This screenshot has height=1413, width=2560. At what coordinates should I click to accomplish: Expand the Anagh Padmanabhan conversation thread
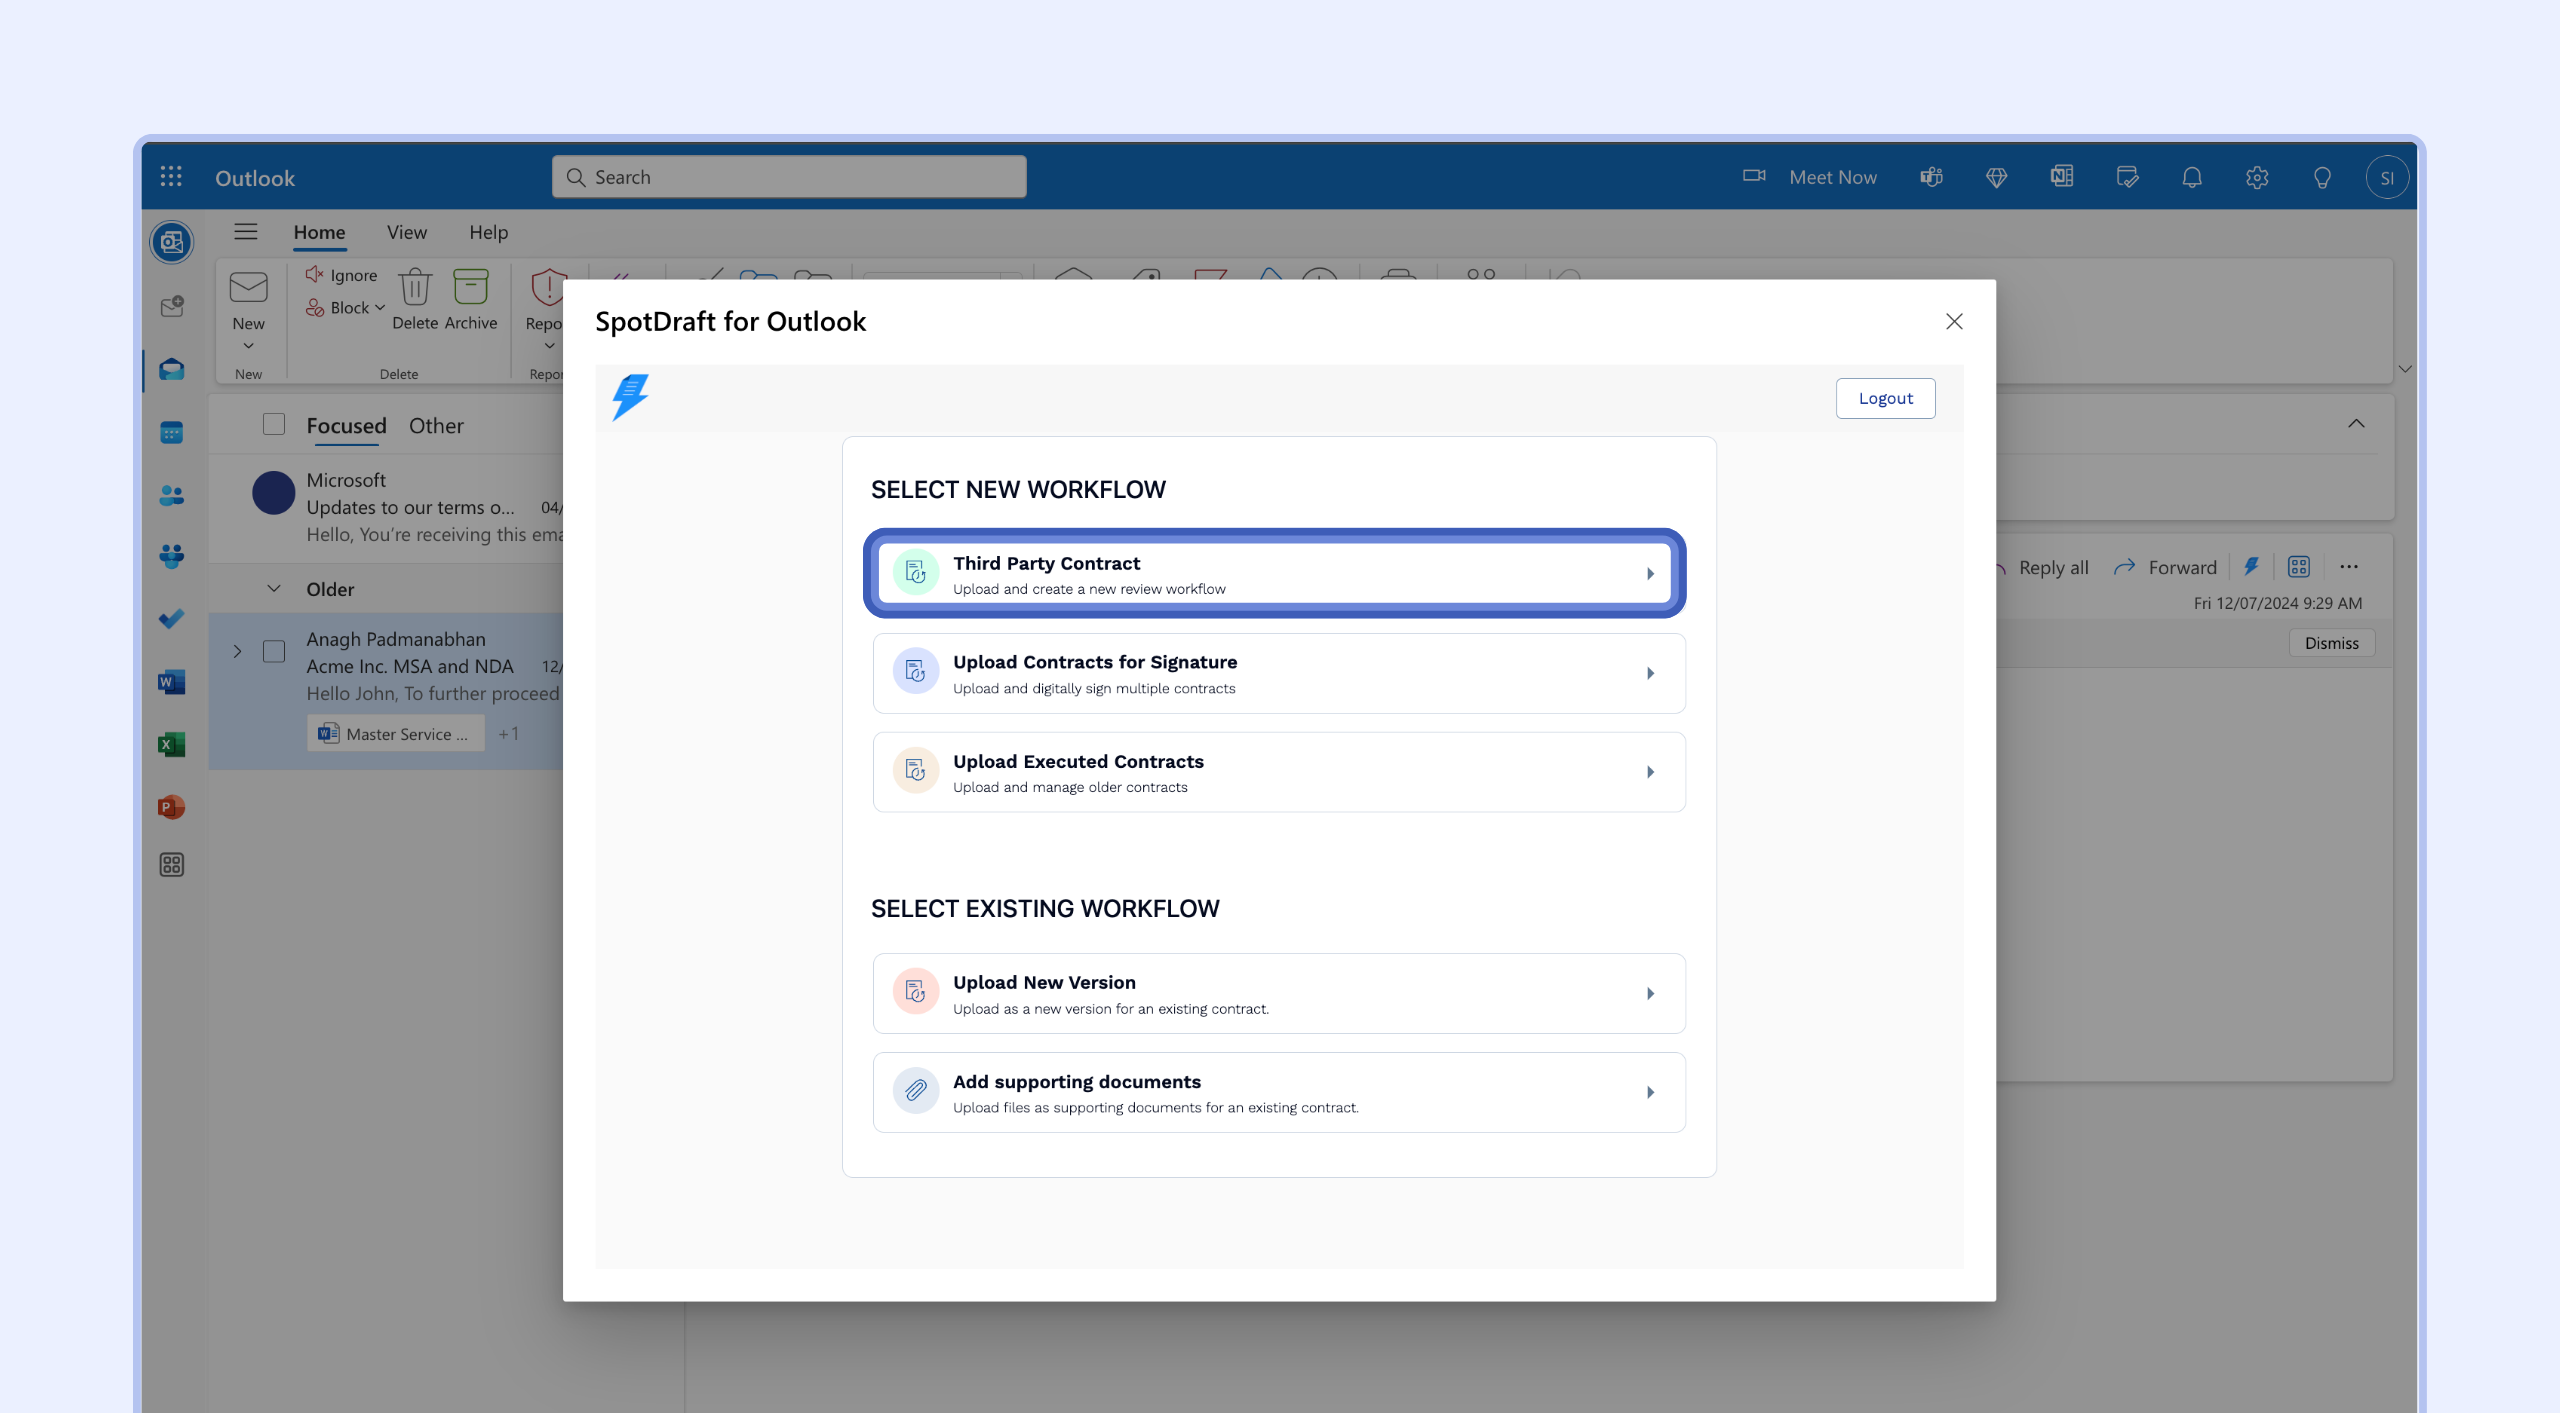[237, 651]
